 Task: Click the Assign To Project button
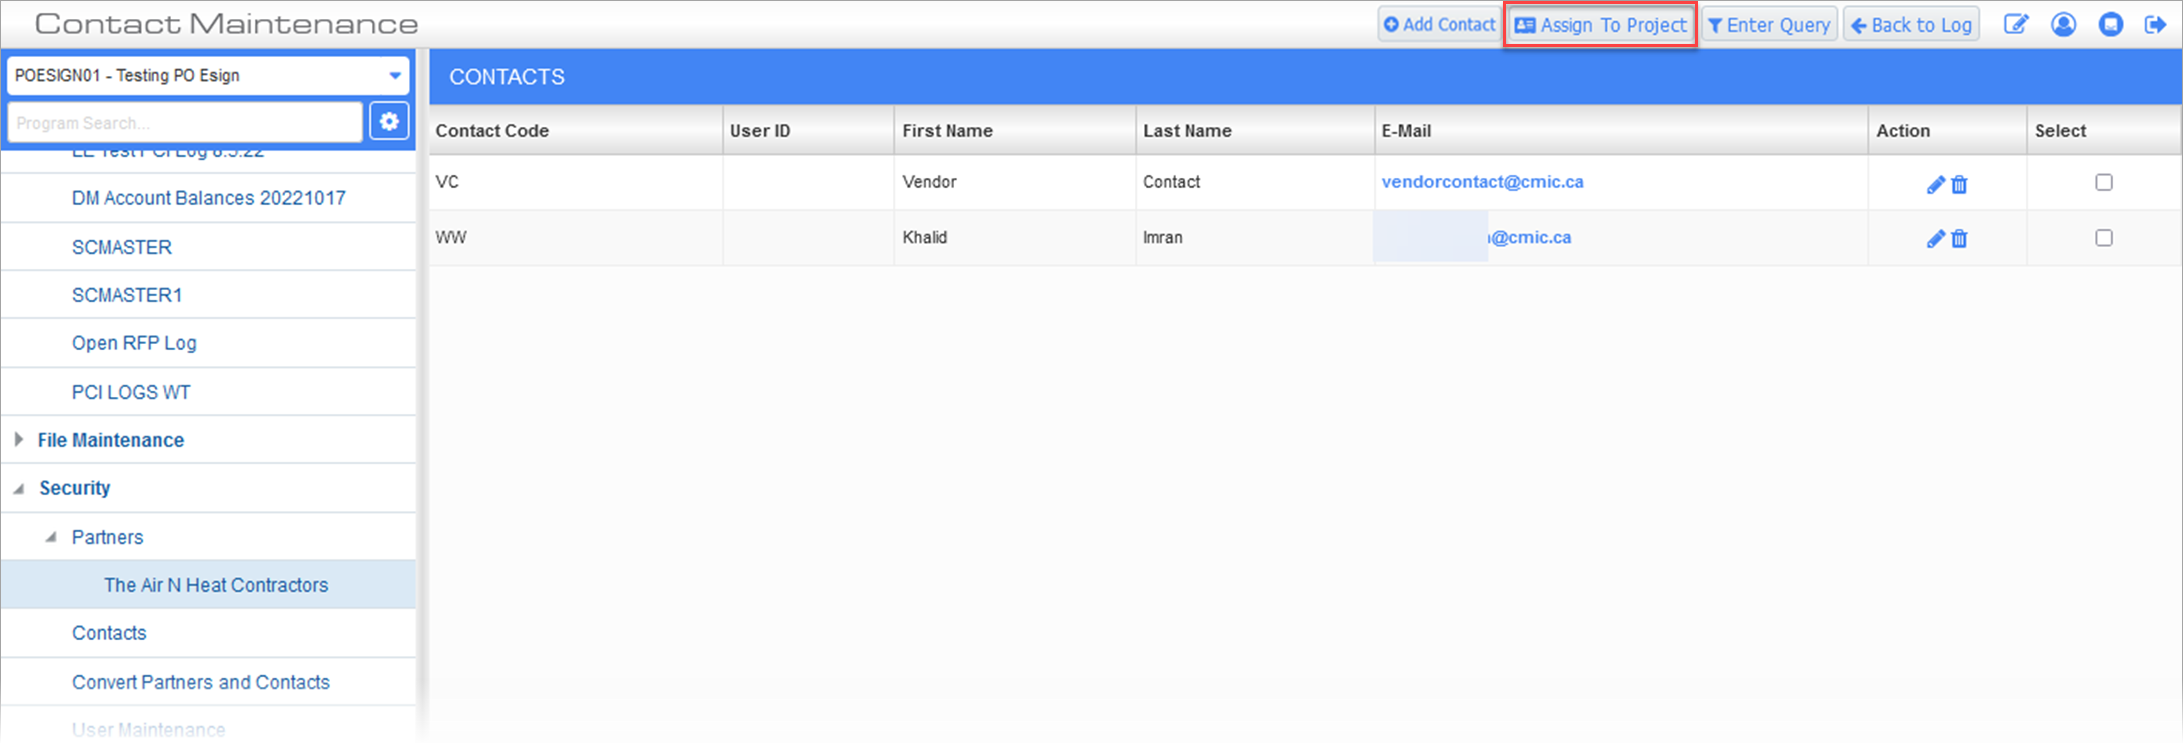point(1600,25)
